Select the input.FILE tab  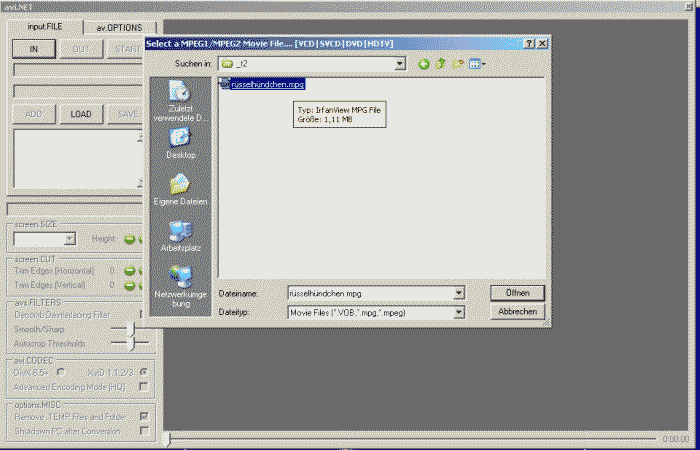click(x=43, y=27)
